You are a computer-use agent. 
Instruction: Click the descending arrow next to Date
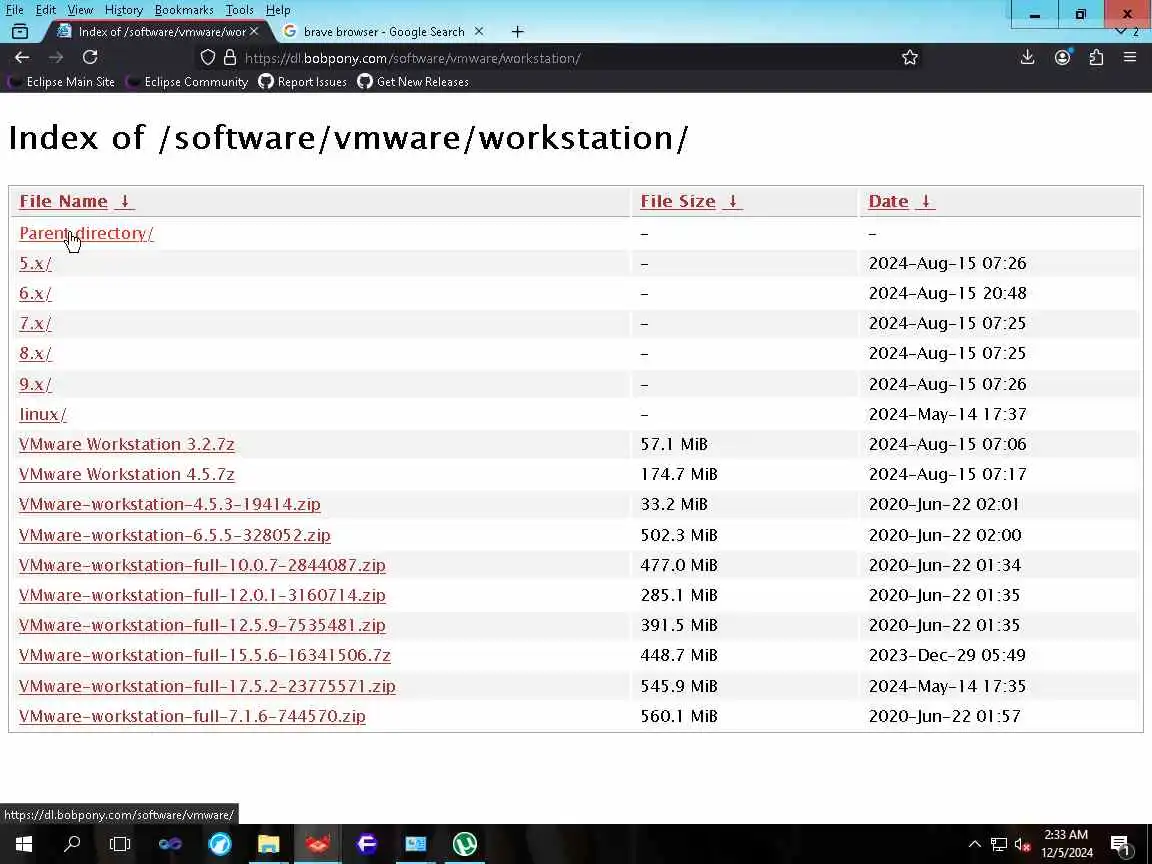pyautogui.click(x=926, y=201)
